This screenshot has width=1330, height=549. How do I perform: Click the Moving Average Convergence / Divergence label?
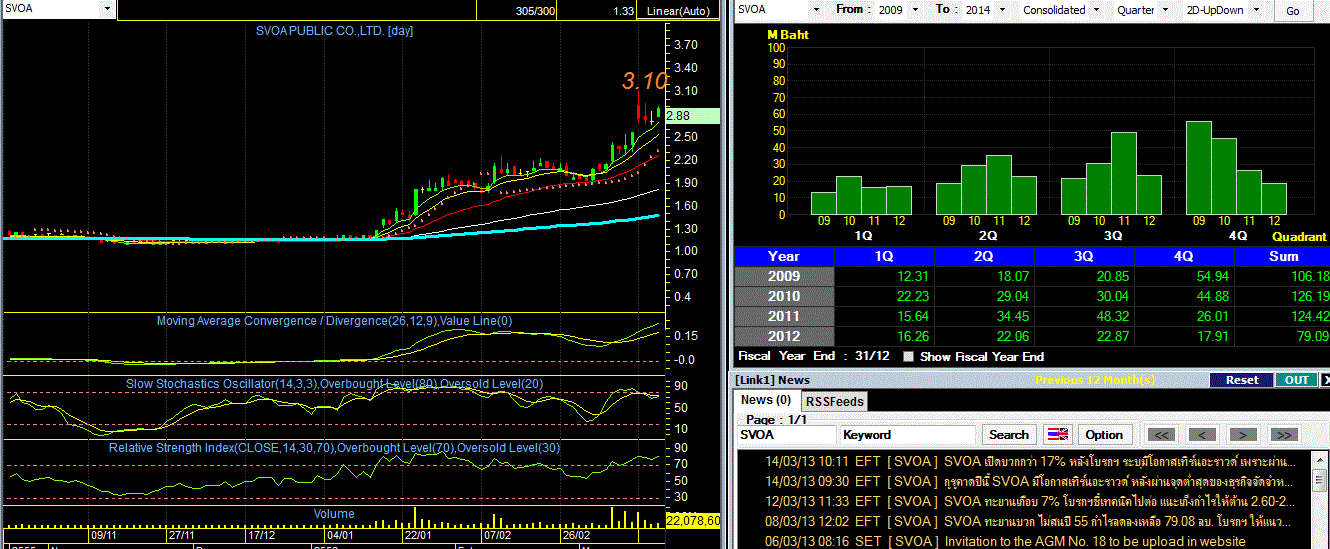coord(334,321)
